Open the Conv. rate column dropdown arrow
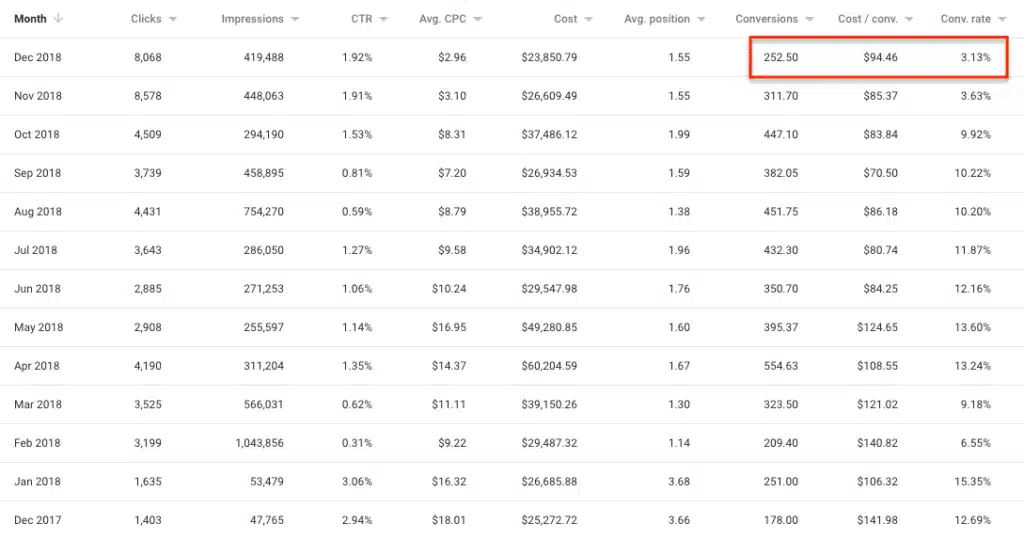Image resolution: width=1024 pixels, height=539 pixels. click(1002, 19)
